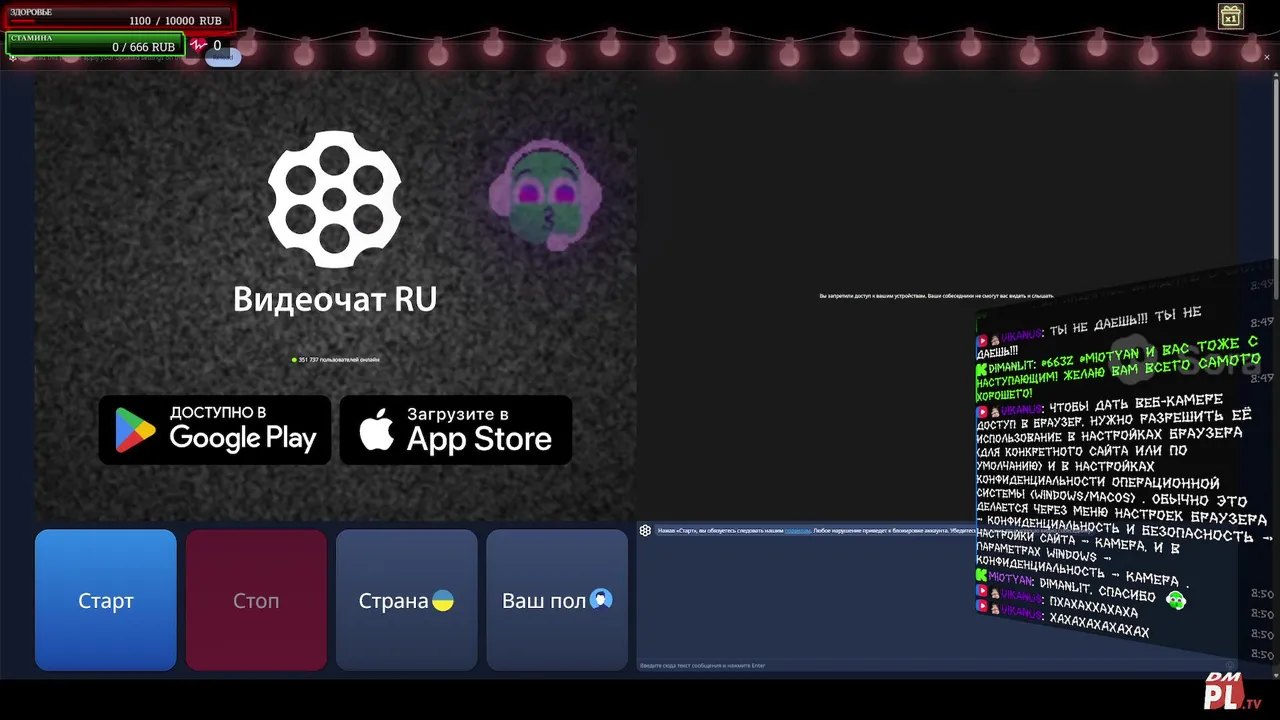Click the MIOTYAN username in stream chat

1011,579
